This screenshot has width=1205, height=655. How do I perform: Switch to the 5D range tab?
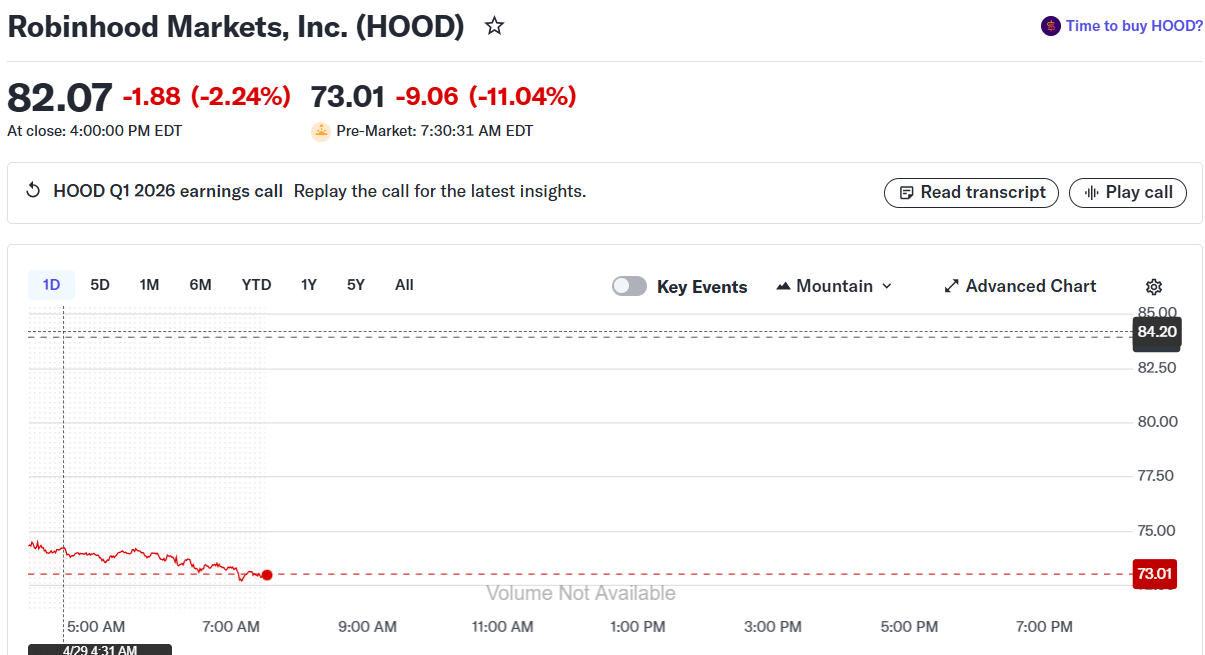point(100,285)
